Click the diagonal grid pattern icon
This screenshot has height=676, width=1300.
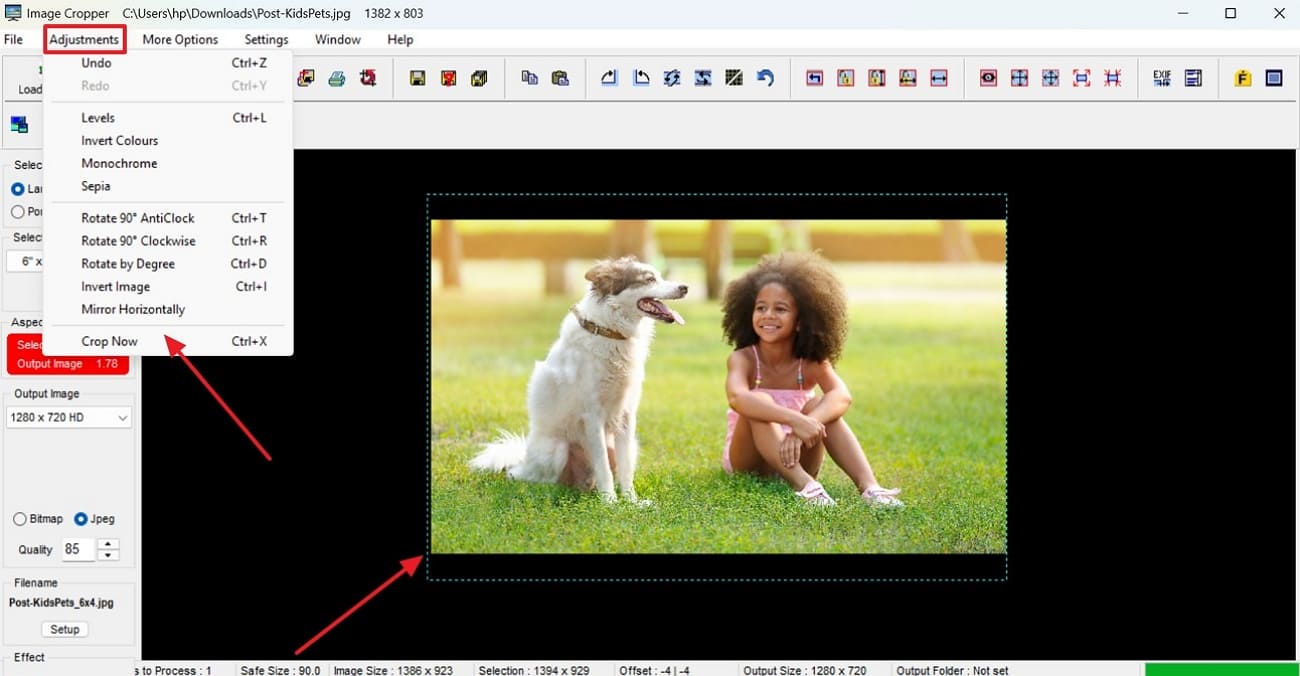(x=734, y=78)
